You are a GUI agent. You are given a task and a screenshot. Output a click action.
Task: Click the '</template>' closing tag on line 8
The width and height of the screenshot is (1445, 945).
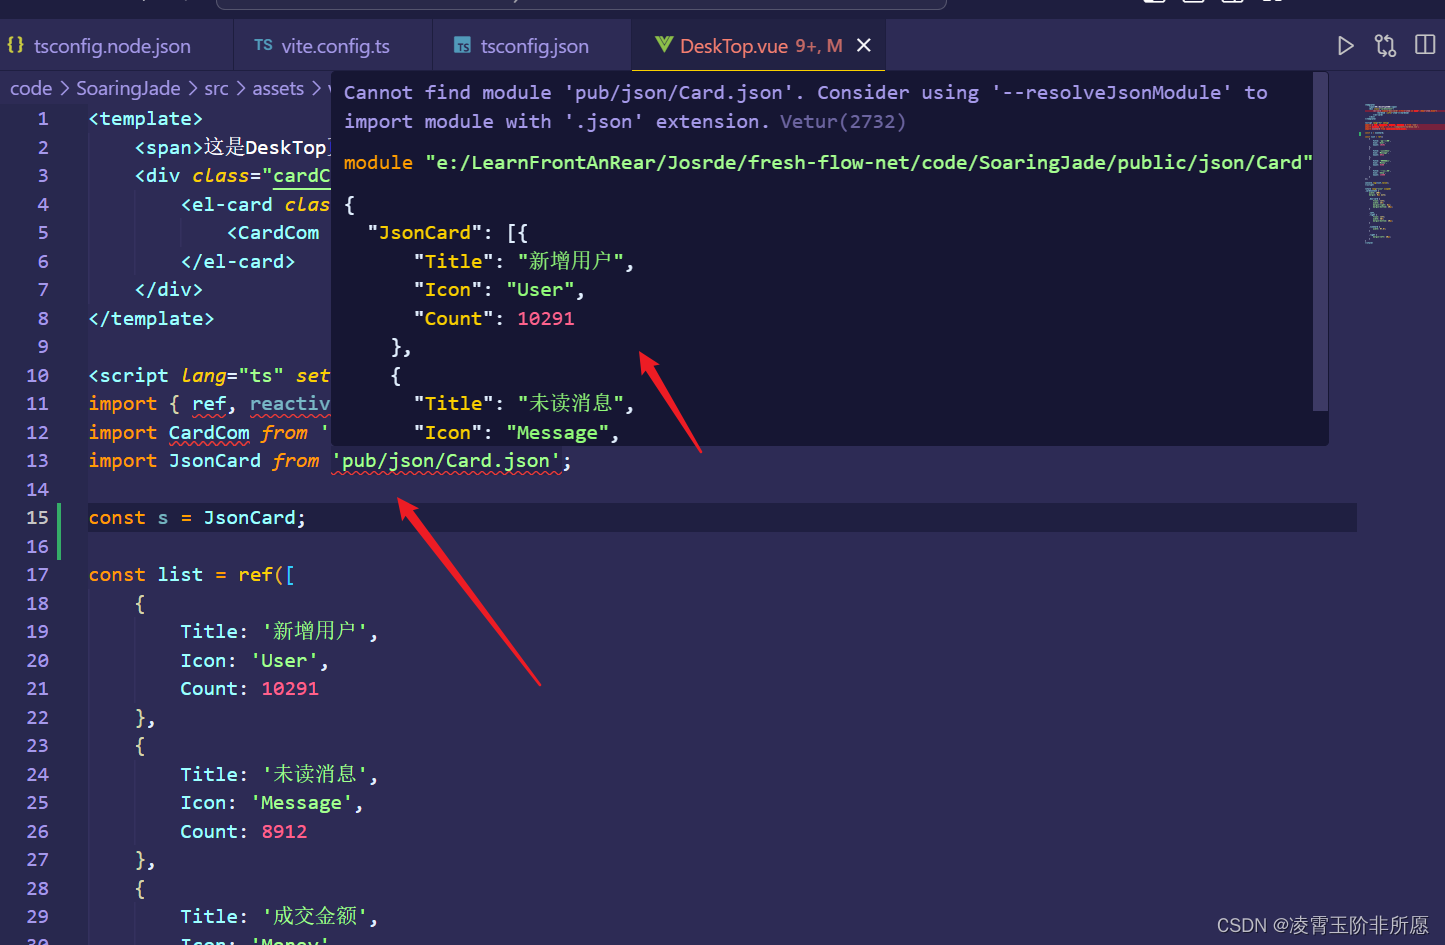[x=151, y=319]
